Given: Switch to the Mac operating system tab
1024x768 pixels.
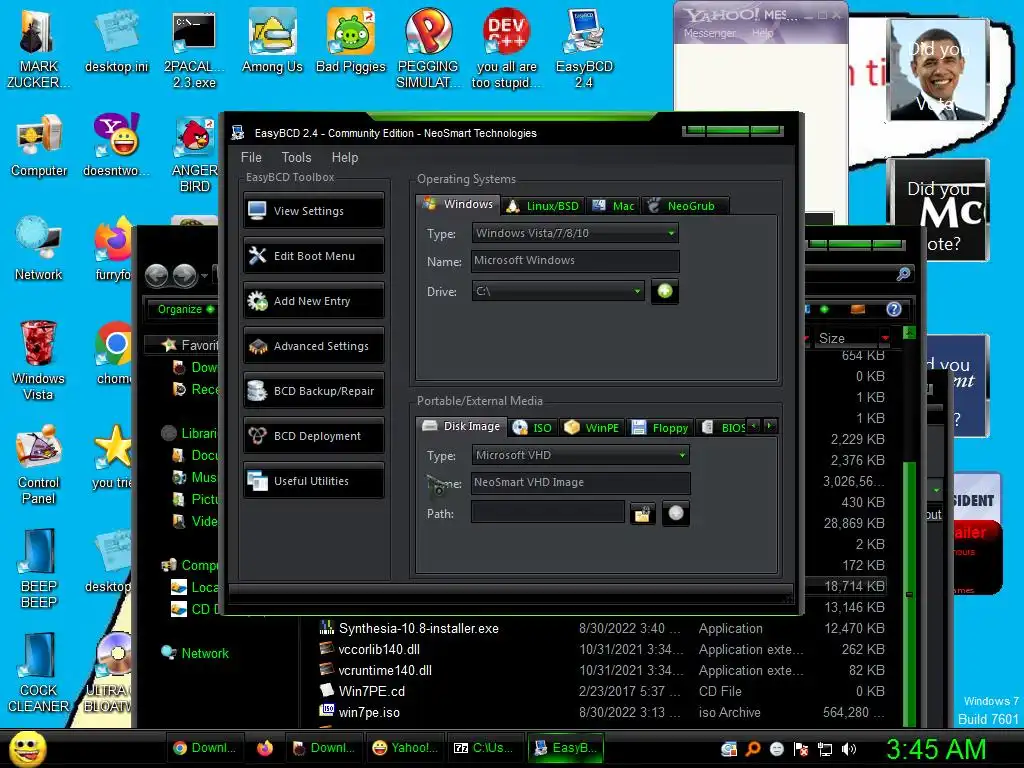Looking at the screenshot, I should pos(613,206).
